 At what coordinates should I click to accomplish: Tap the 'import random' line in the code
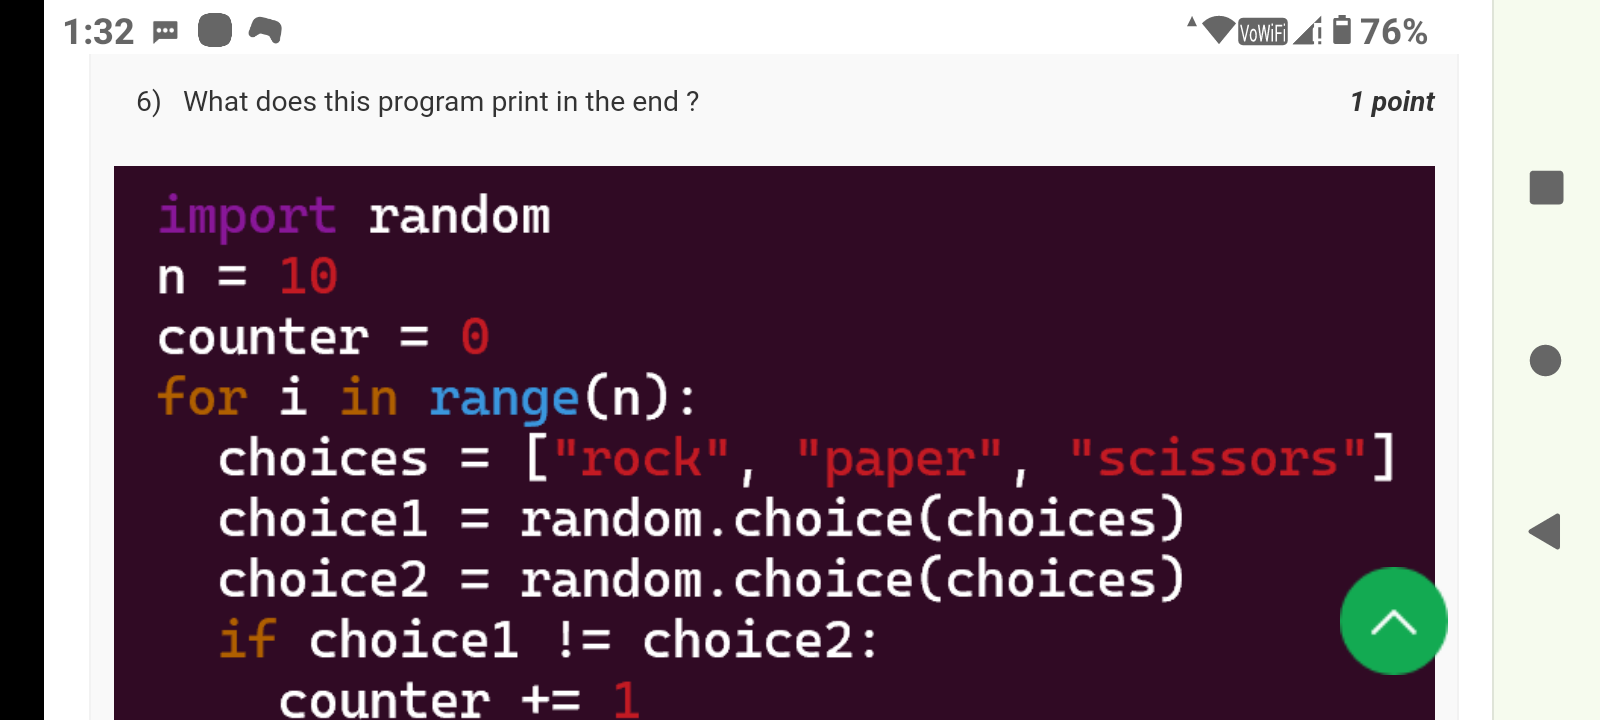click(x=355, y=213)
